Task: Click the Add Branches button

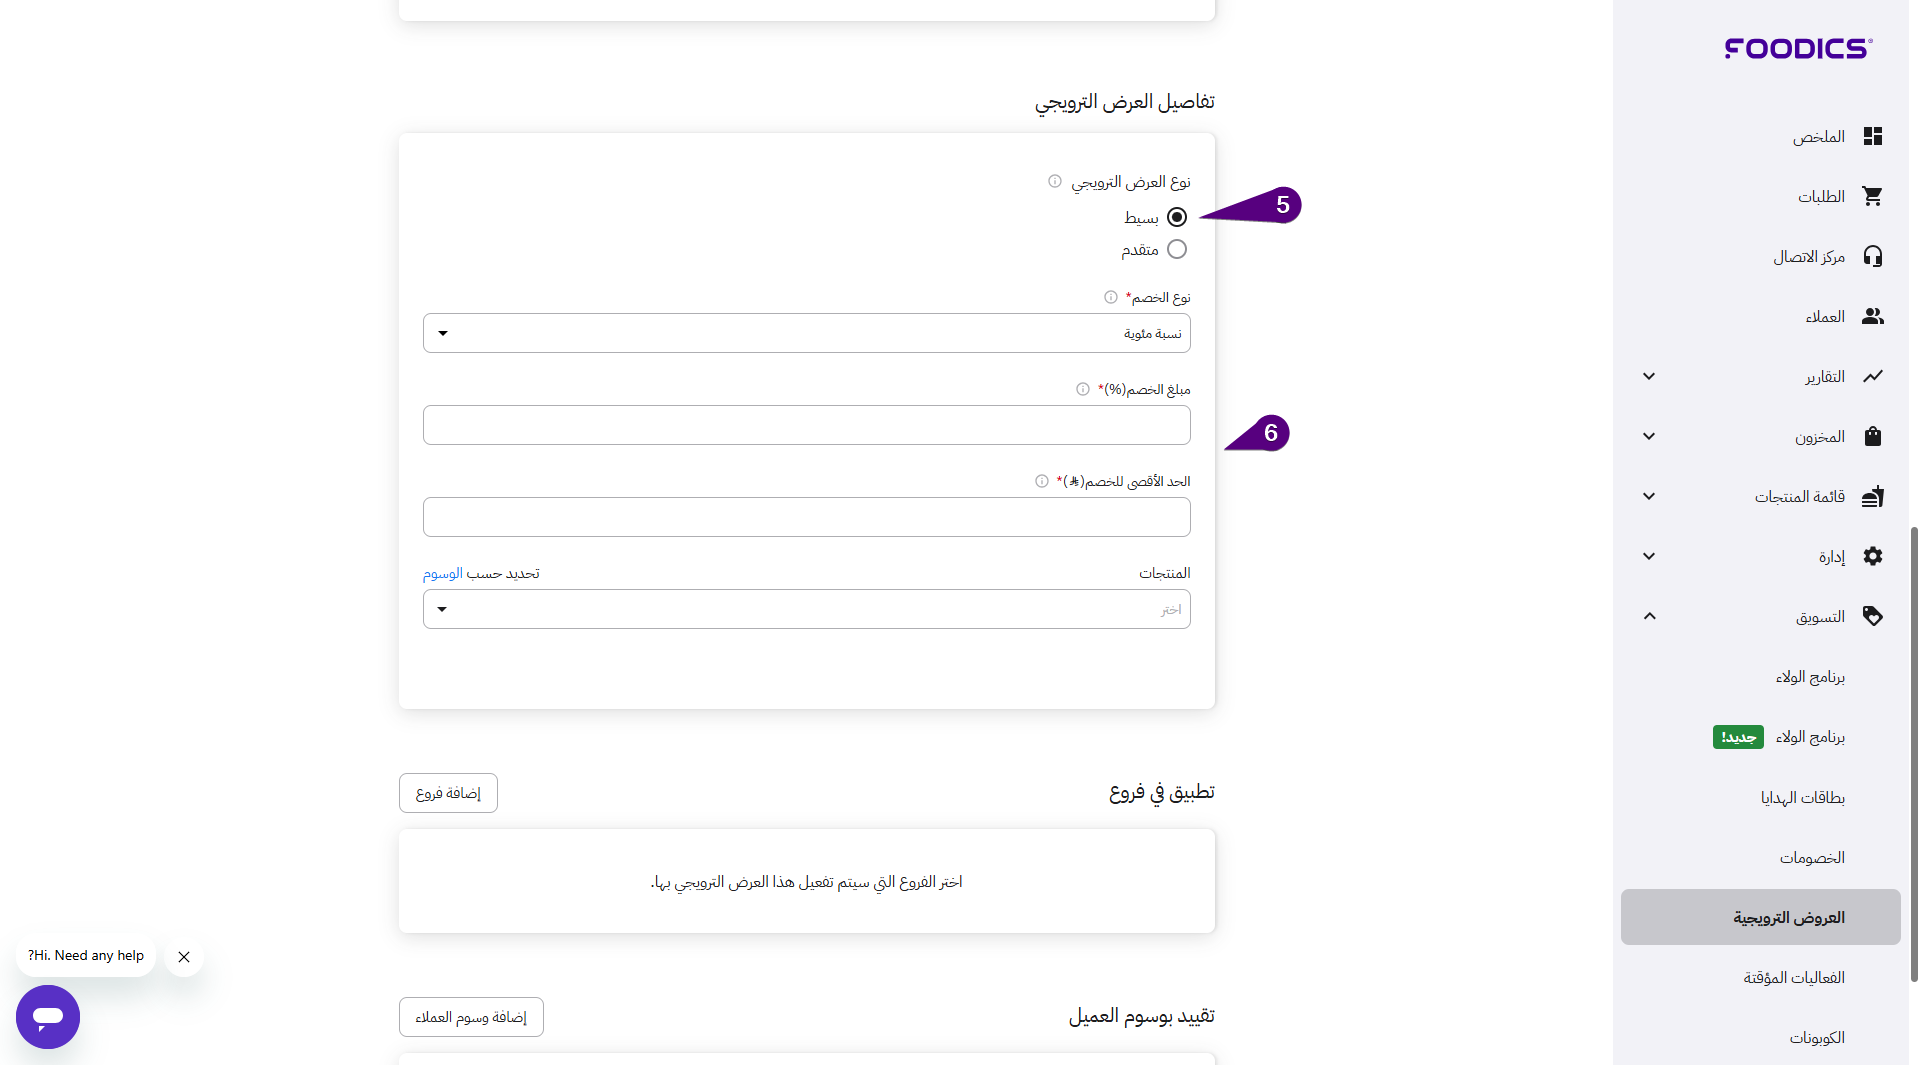Action: coord(448,794)
